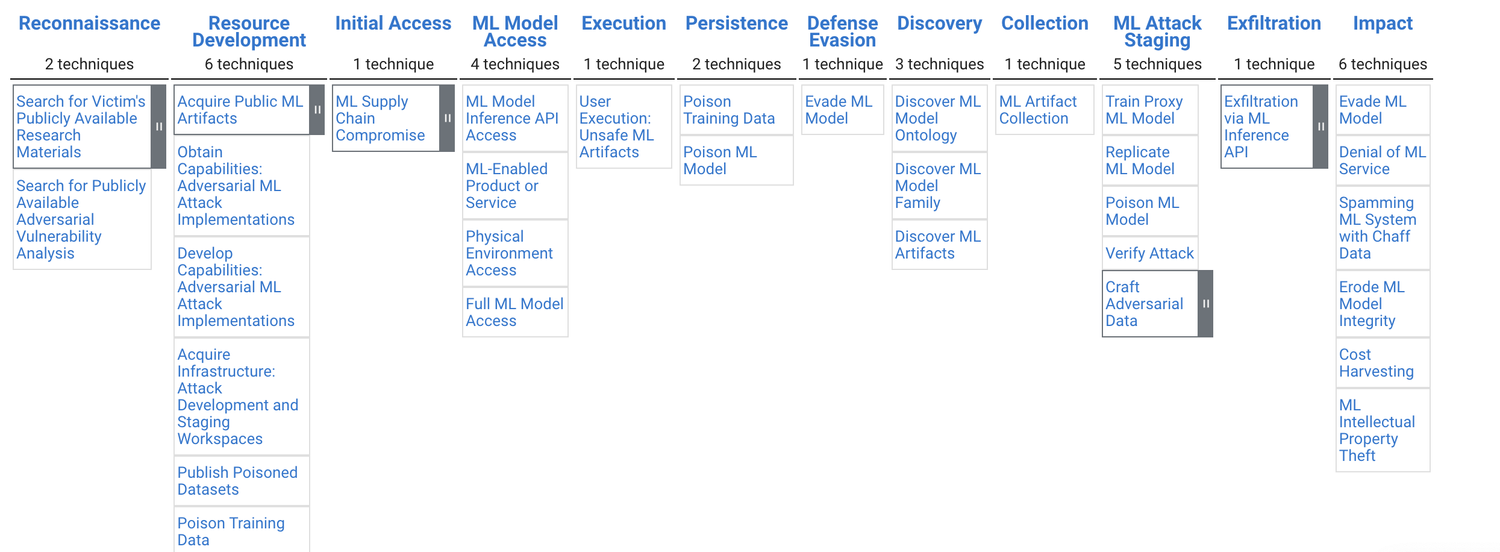Open User Execution: Unsafe ML Artifacts technique
The width and height of the screenshot is (1500, 552).
pos(616,127)
